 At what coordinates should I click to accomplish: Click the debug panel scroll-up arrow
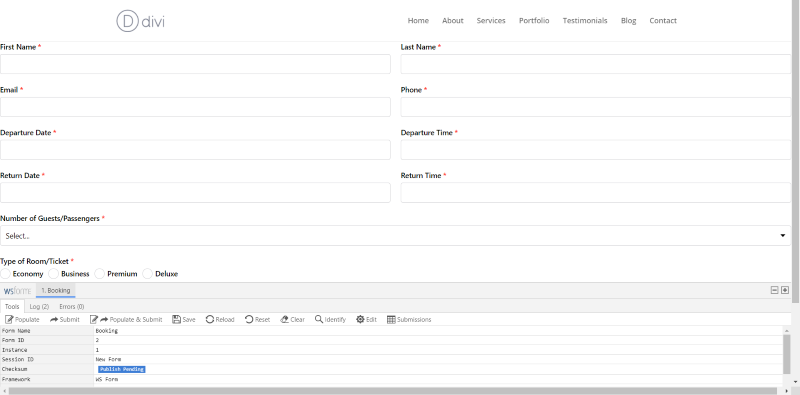(x=787, y=330)
